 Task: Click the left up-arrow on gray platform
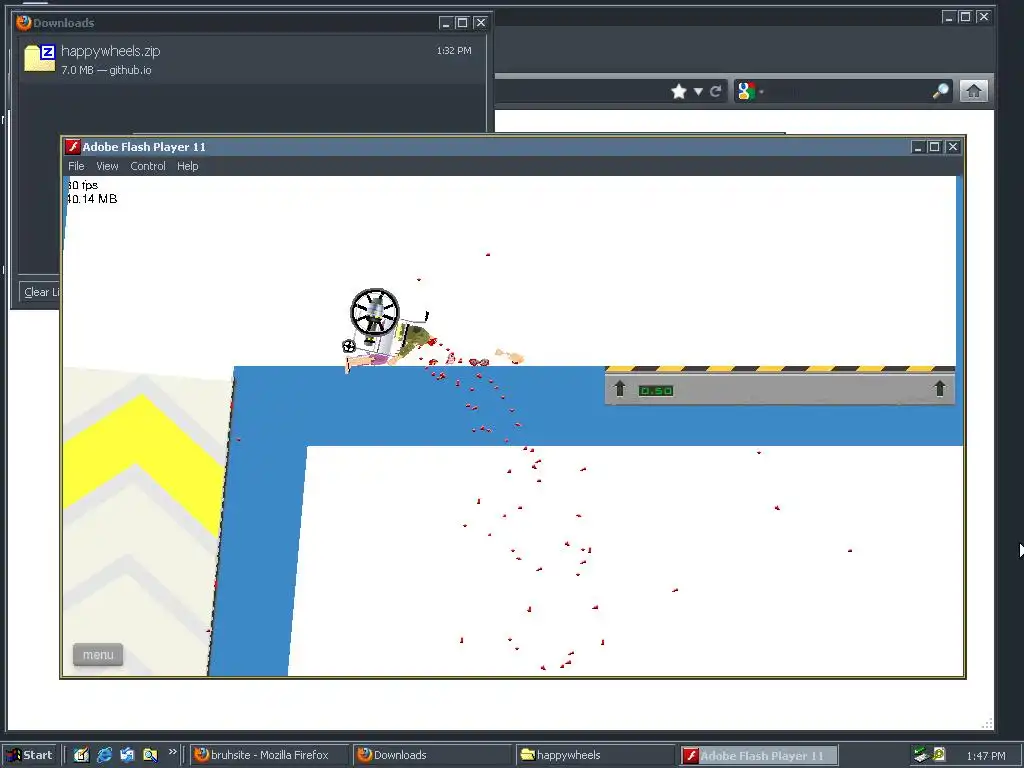point(620,389)
